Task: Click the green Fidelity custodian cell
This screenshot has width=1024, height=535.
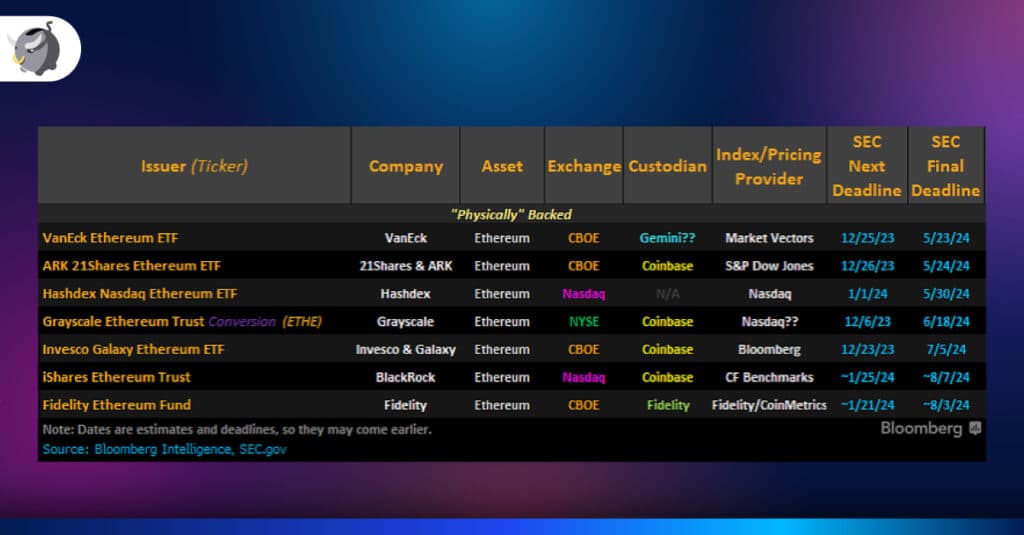Action: 667,405
